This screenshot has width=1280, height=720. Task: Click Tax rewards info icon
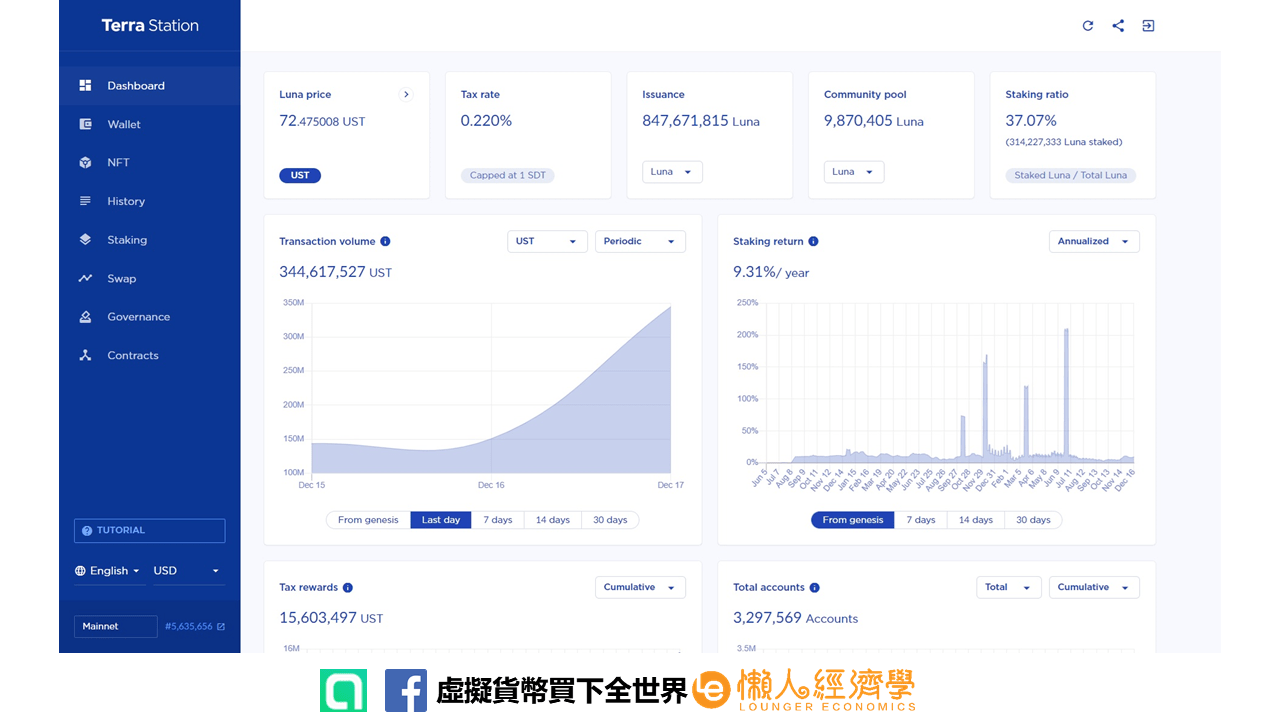click(x=348, y=588)
